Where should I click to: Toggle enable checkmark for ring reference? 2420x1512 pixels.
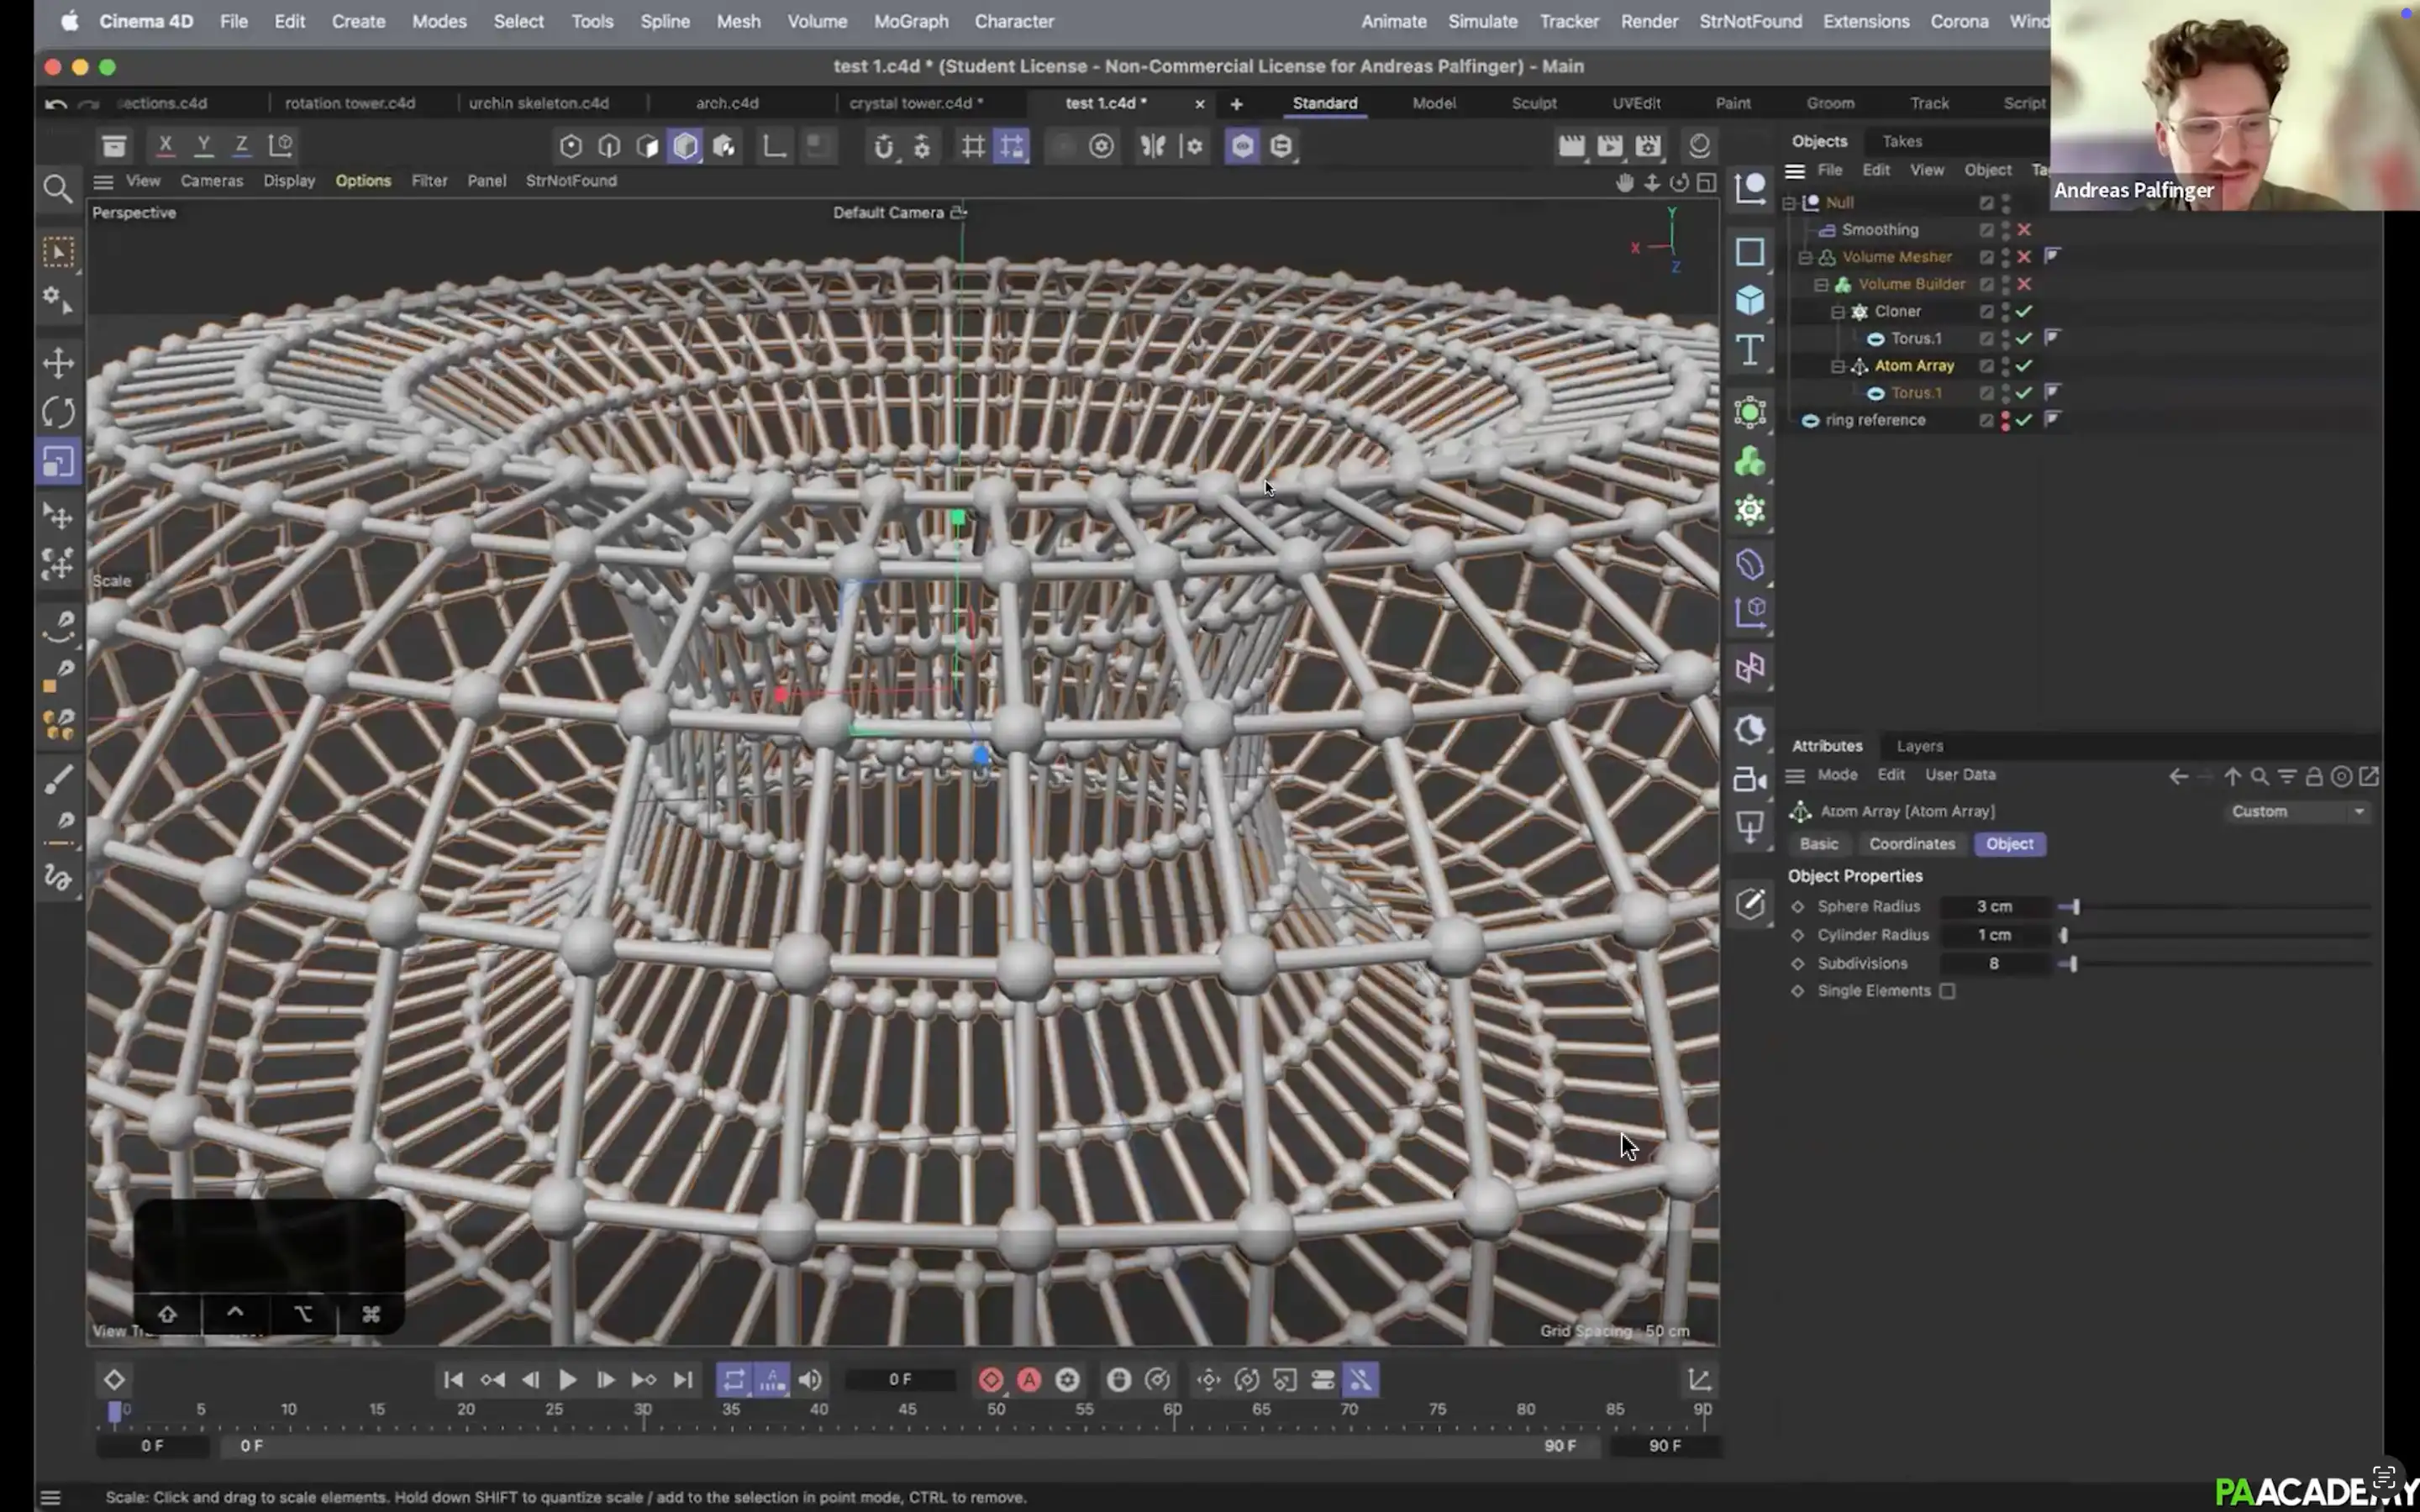click(x=2023, y=420)
